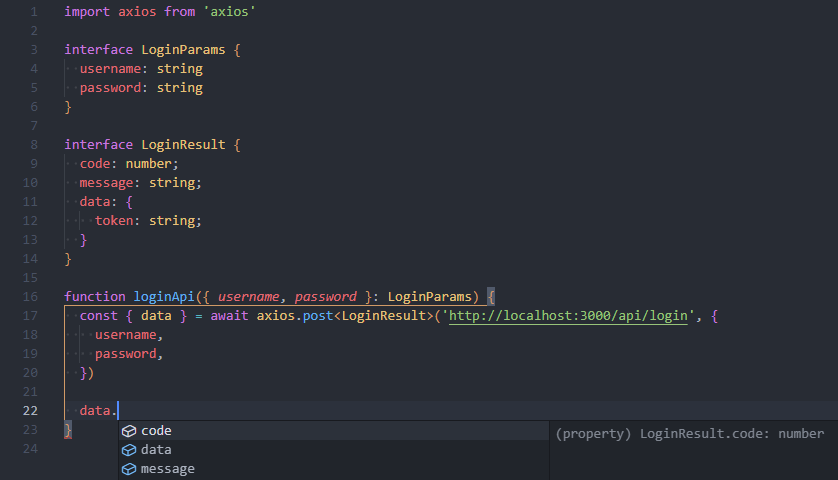838x480 pixels.
Task: Select the 'code' autocomplete suggestion
Action: pyautogui.click(x=333, y=430)
